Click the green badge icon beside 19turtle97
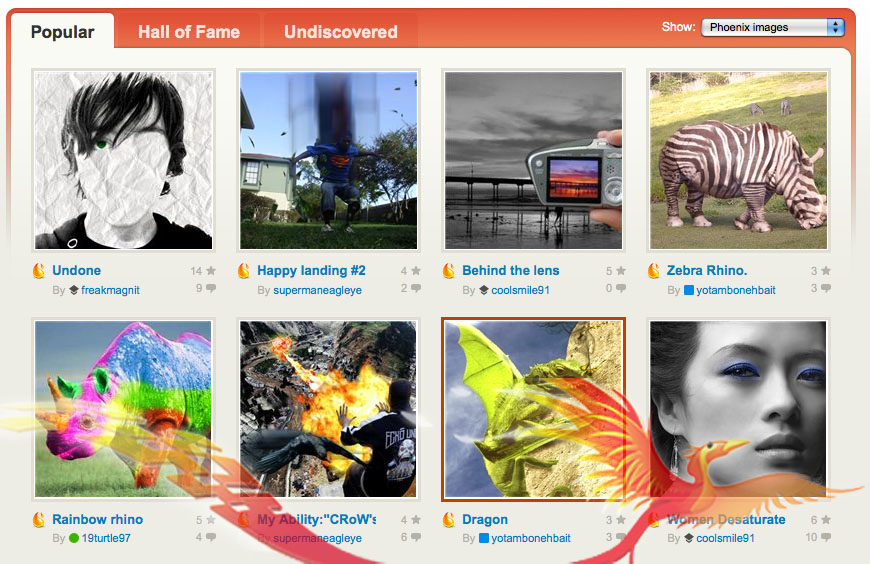 coord(74,538)
